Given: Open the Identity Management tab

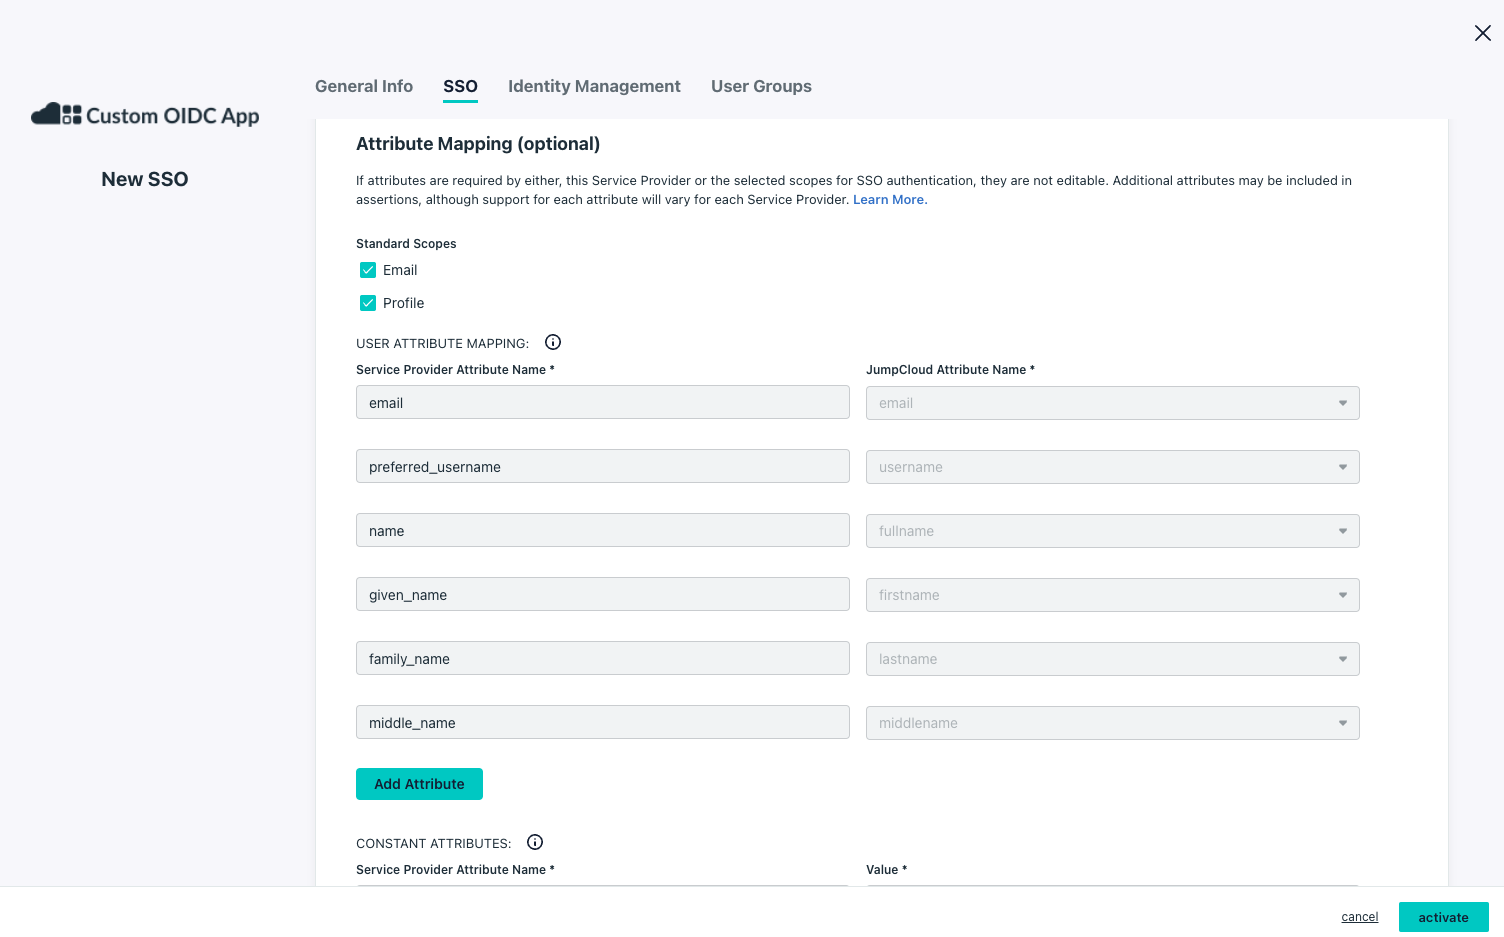Looking at the screenshot, I should pyautogui.click(x=594, y=86).
